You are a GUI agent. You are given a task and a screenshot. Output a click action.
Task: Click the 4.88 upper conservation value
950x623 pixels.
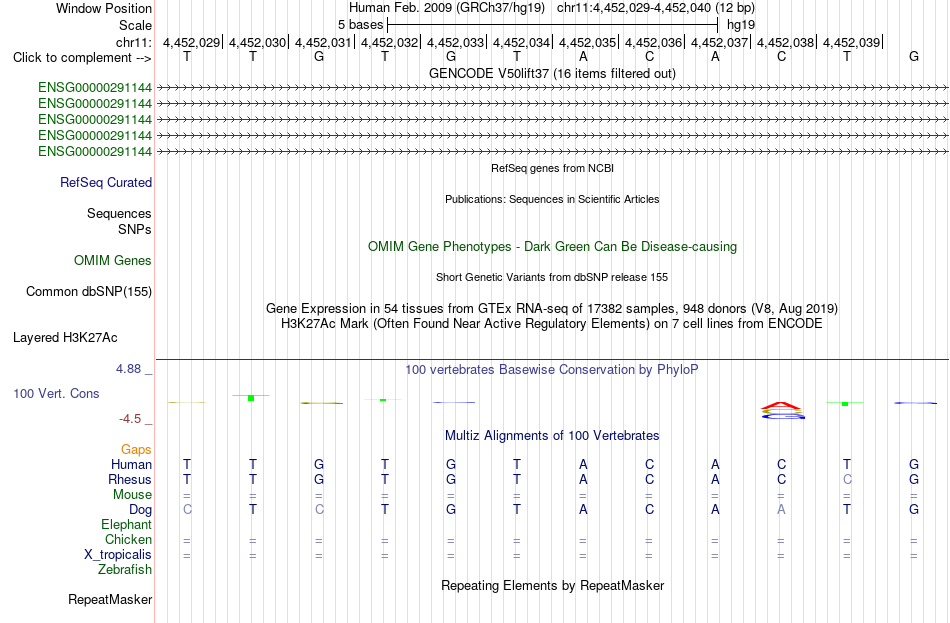coord(128,368)
